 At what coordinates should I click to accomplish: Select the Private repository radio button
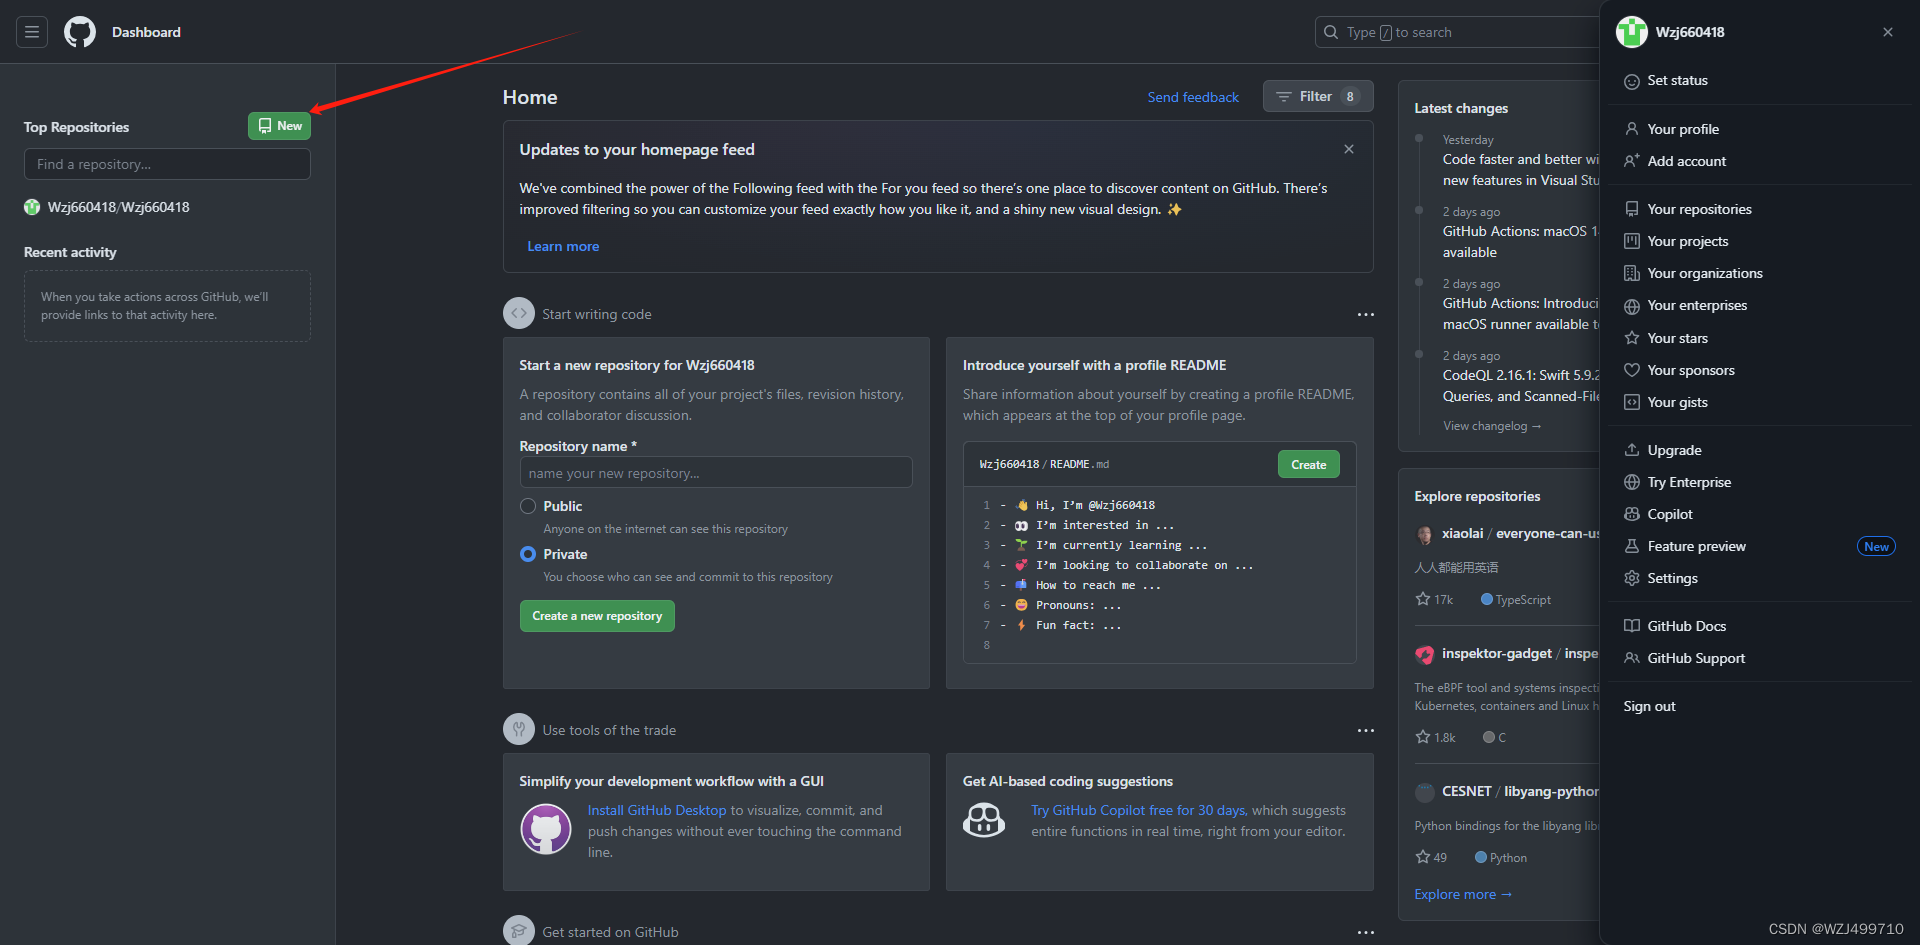(x=528, y=554)
